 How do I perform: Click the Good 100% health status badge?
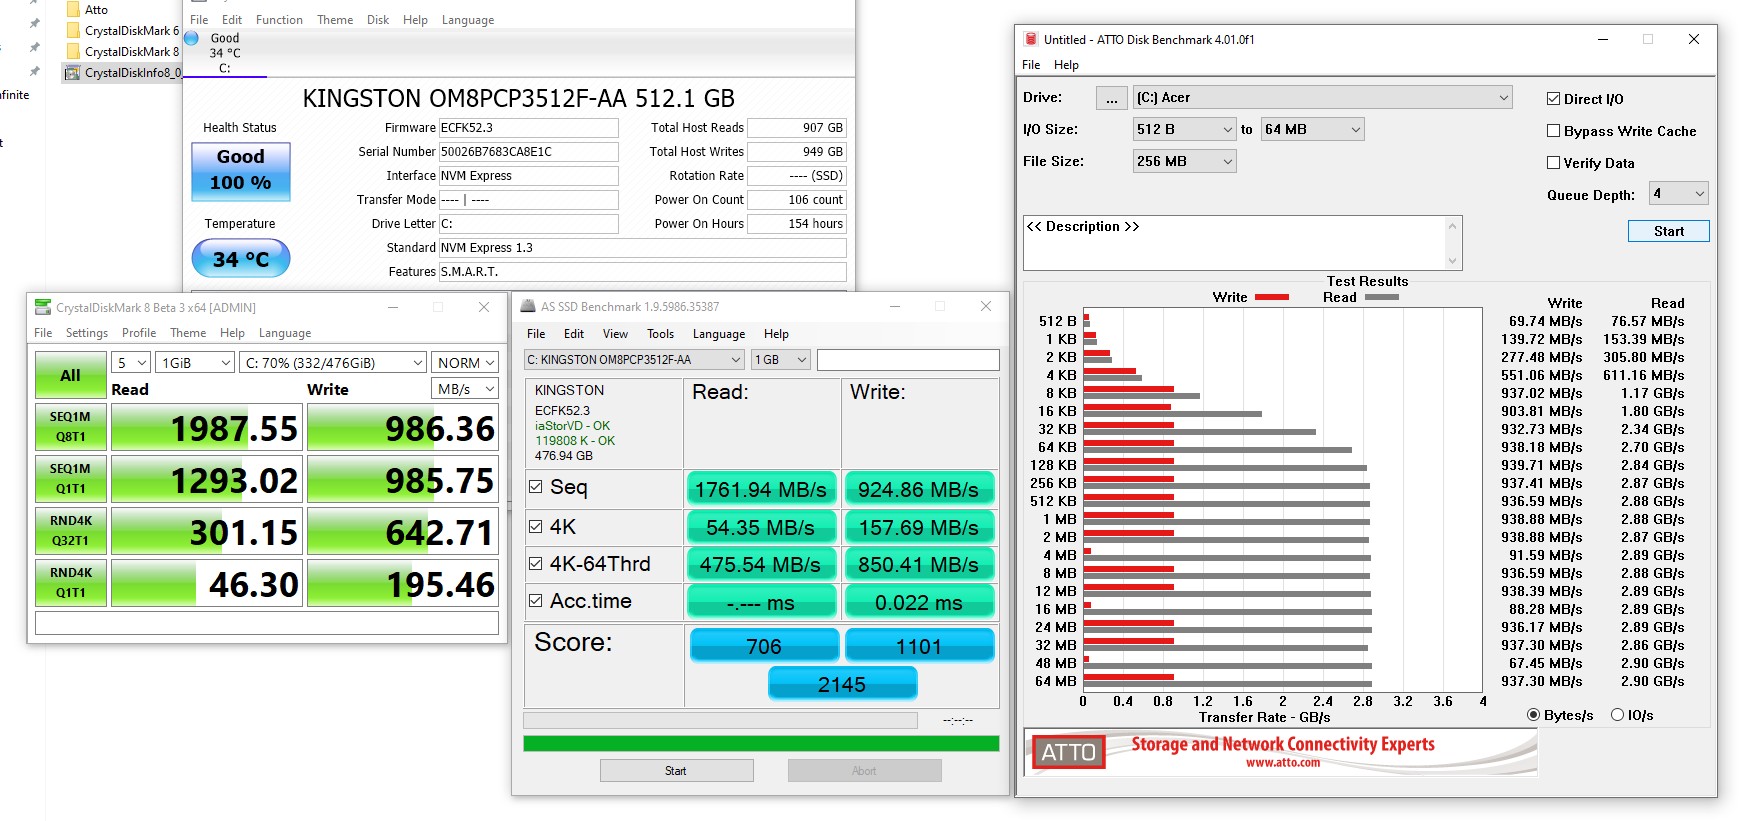coord(241,171)
